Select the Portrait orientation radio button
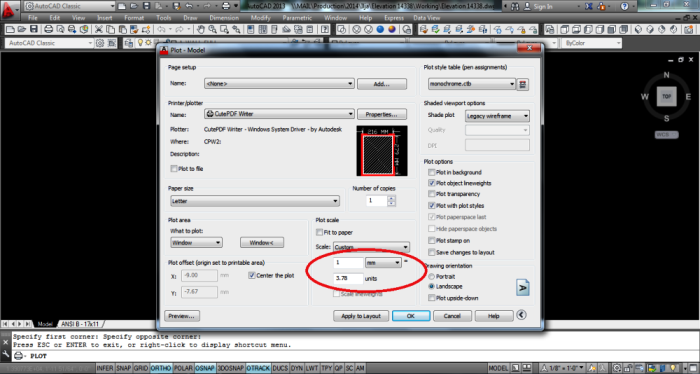The height and width of the screenshot is (374, 700). (432, 277)
